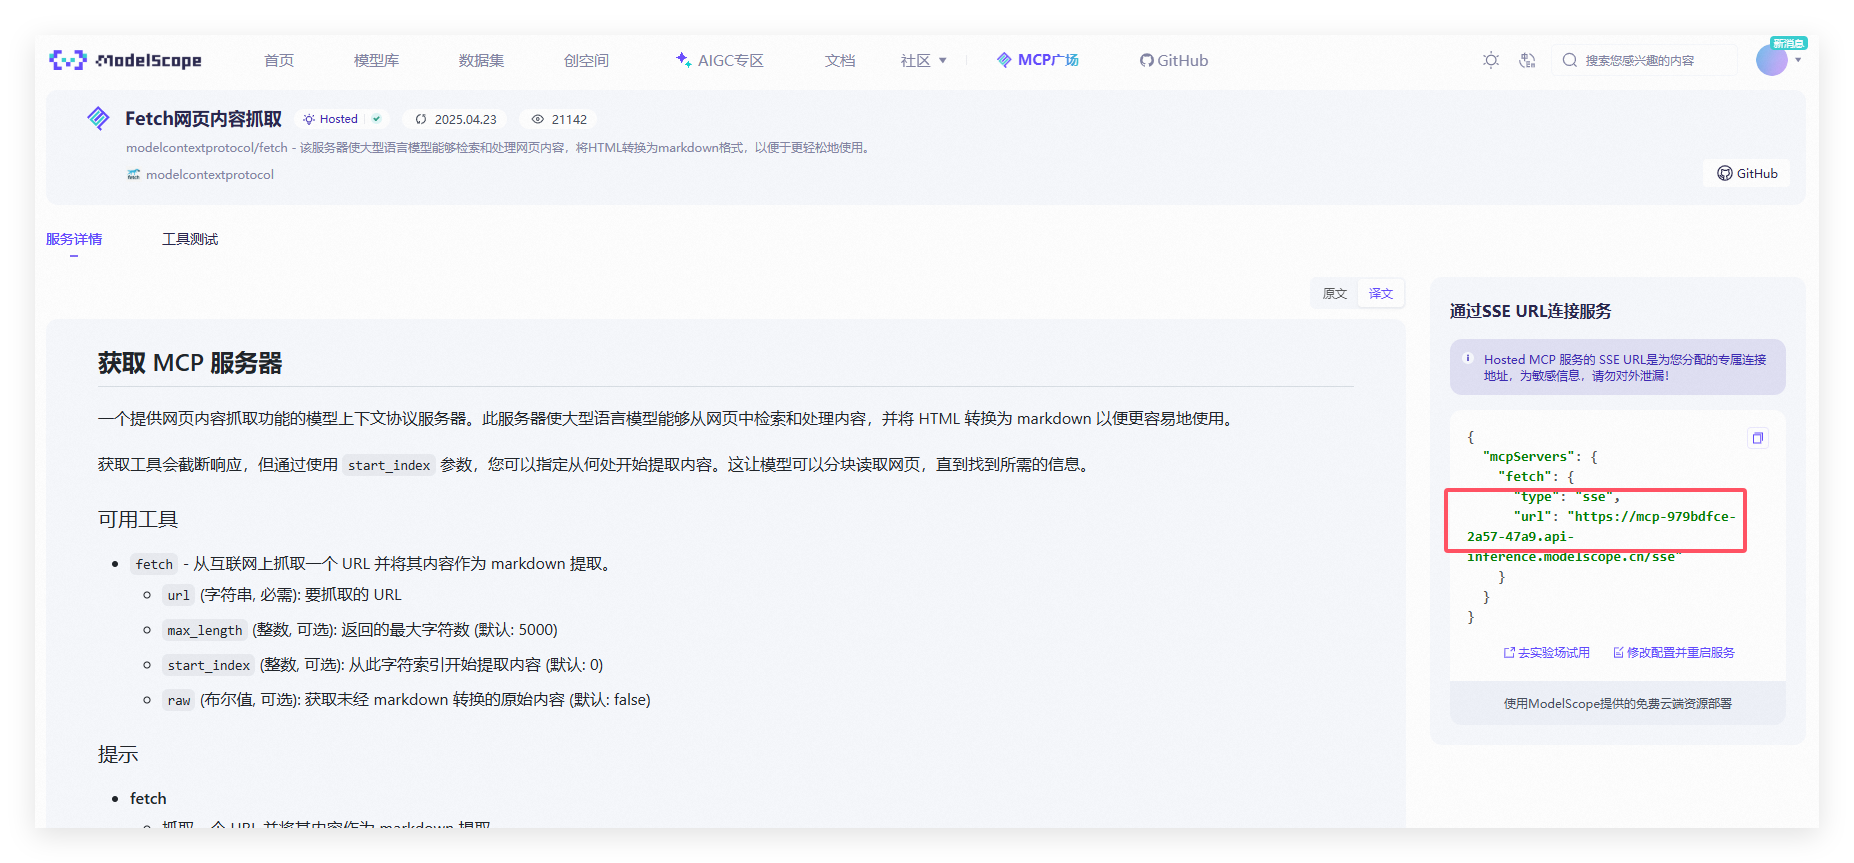Toggle the light/dark theme sun icon

point(1491,60)
